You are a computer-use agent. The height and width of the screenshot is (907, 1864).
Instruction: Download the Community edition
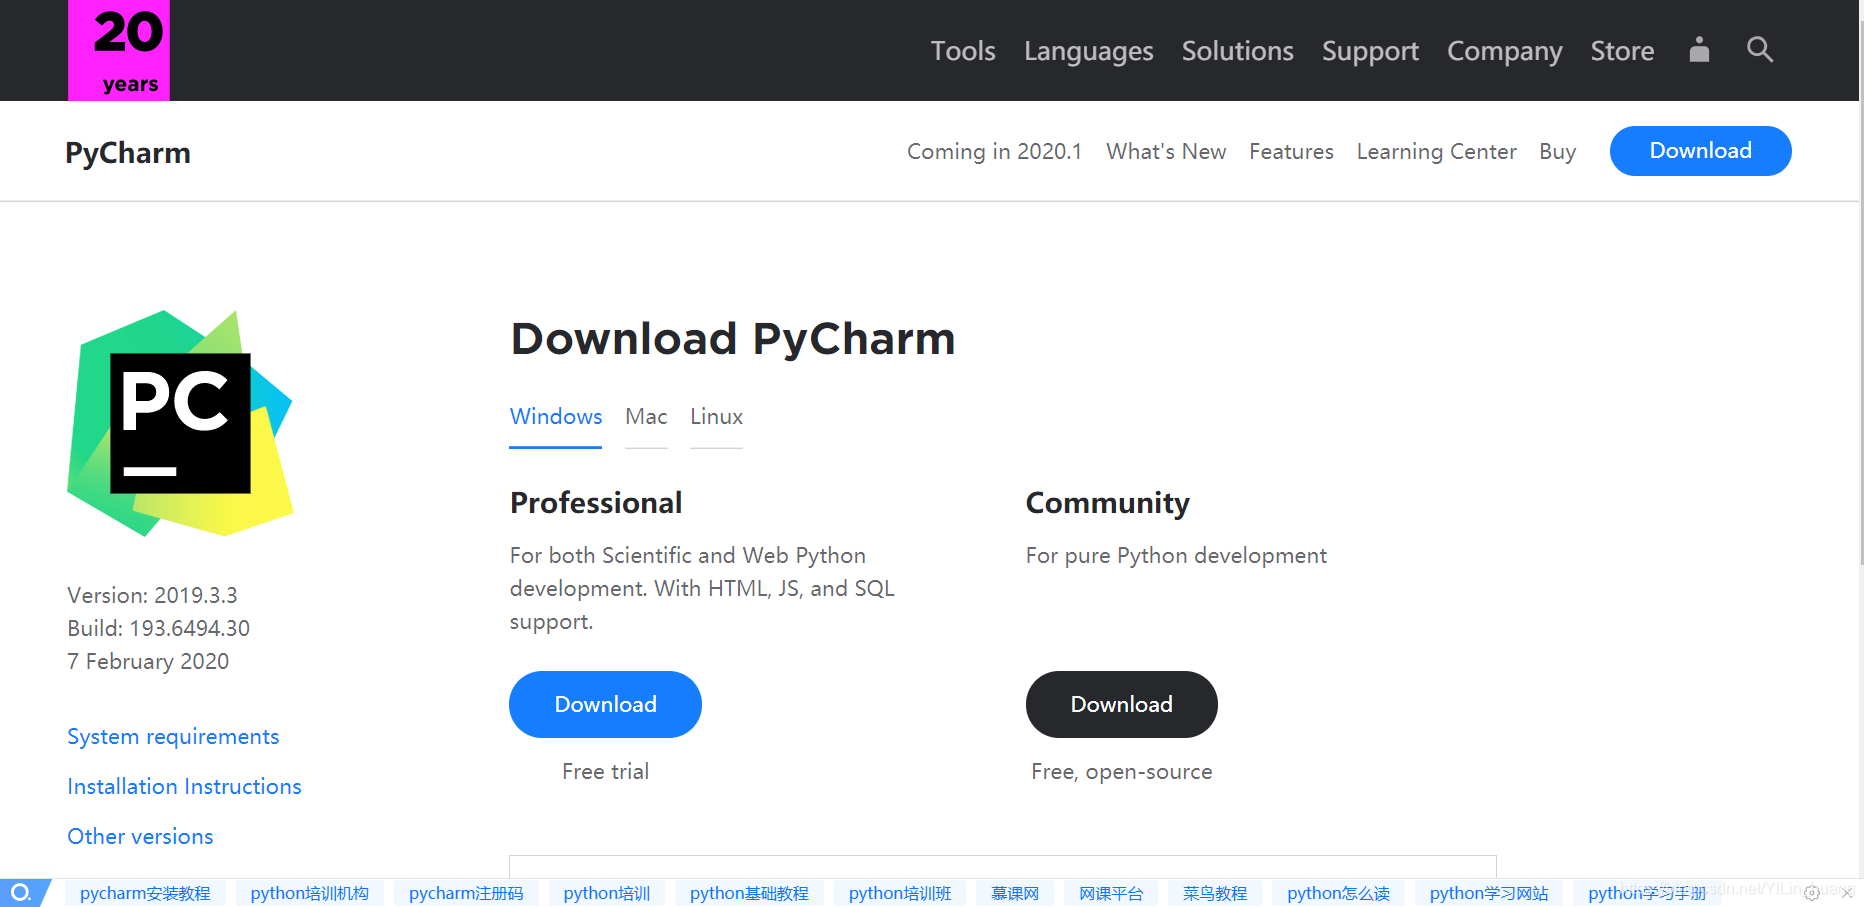1121,704
